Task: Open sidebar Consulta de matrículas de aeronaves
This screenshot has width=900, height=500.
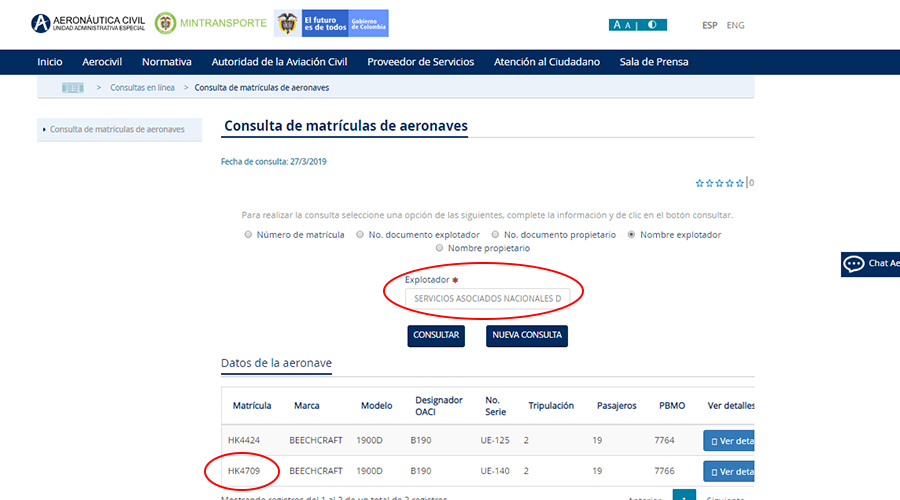Action: click(x=117, y=129)
